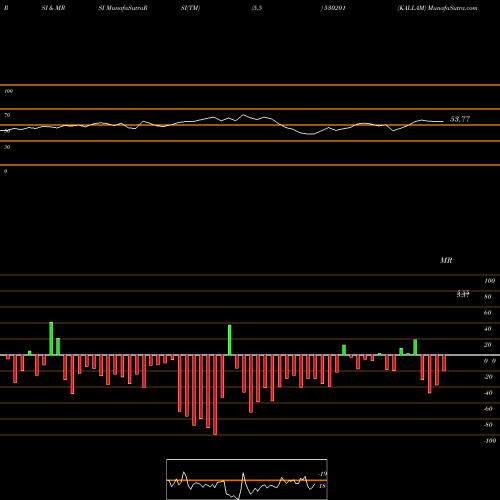
Task: Click the -20 label on MR axis
Action: click(x=488, y=377)
